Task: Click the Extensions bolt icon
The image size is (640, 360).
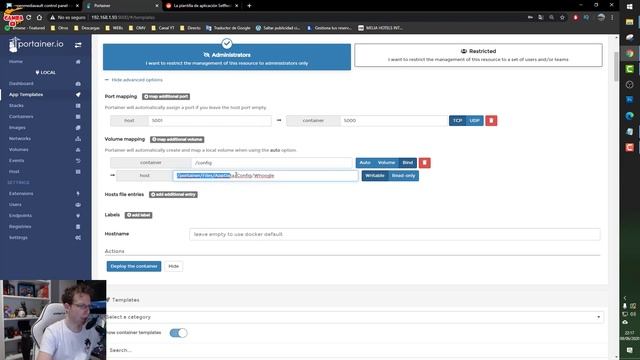Action: 78,193
